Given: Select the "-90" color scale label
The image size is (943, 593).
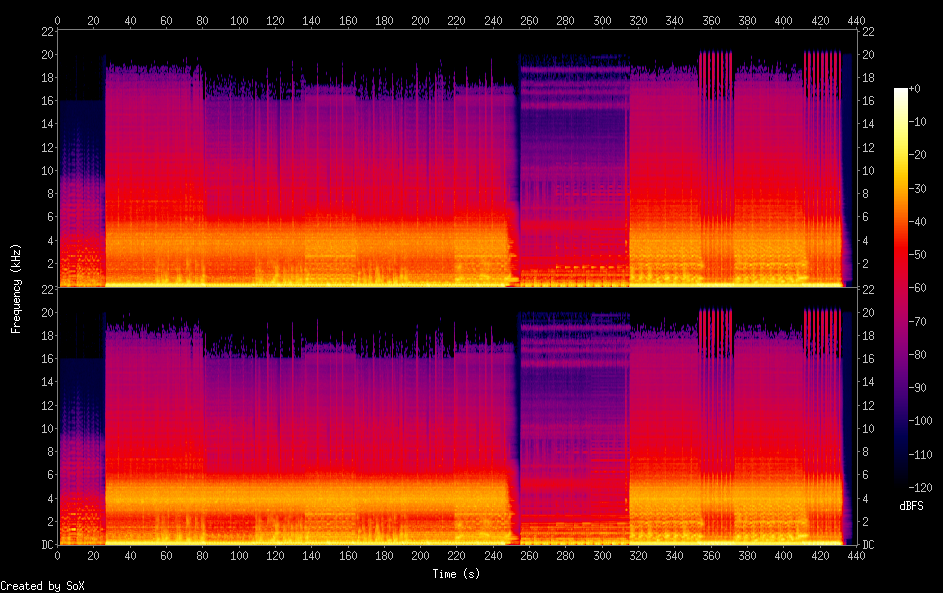Looking at the screenshot, I should point(918,387).
